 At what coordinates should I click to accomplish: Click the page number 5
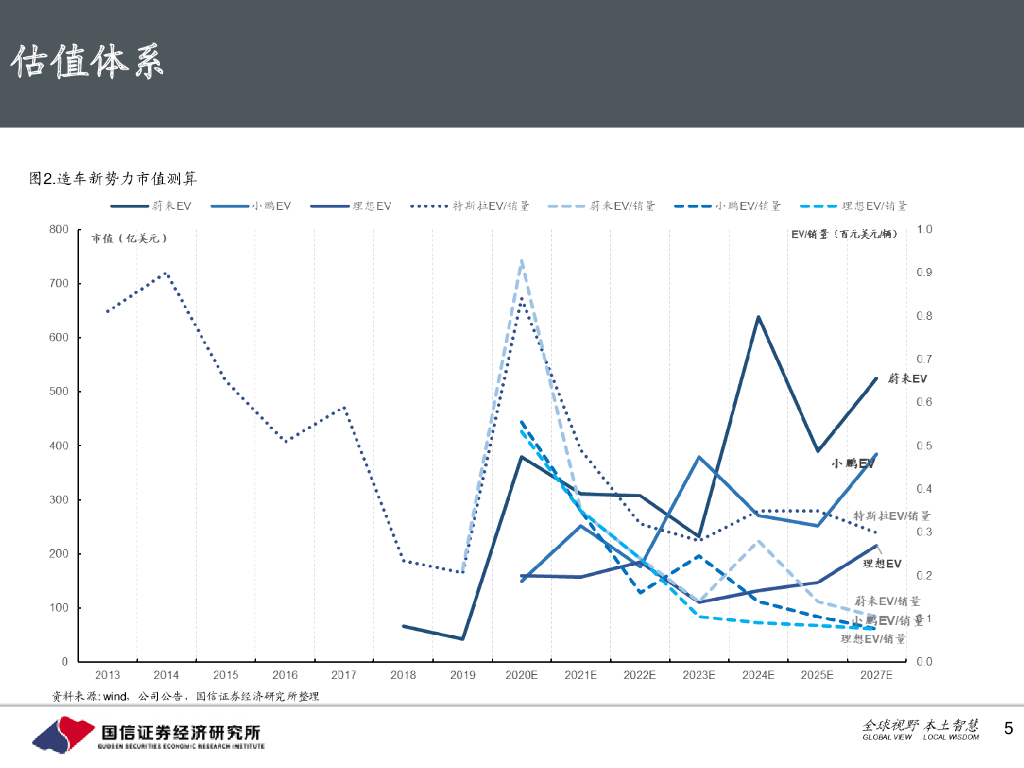click(x=1008, y=729)
